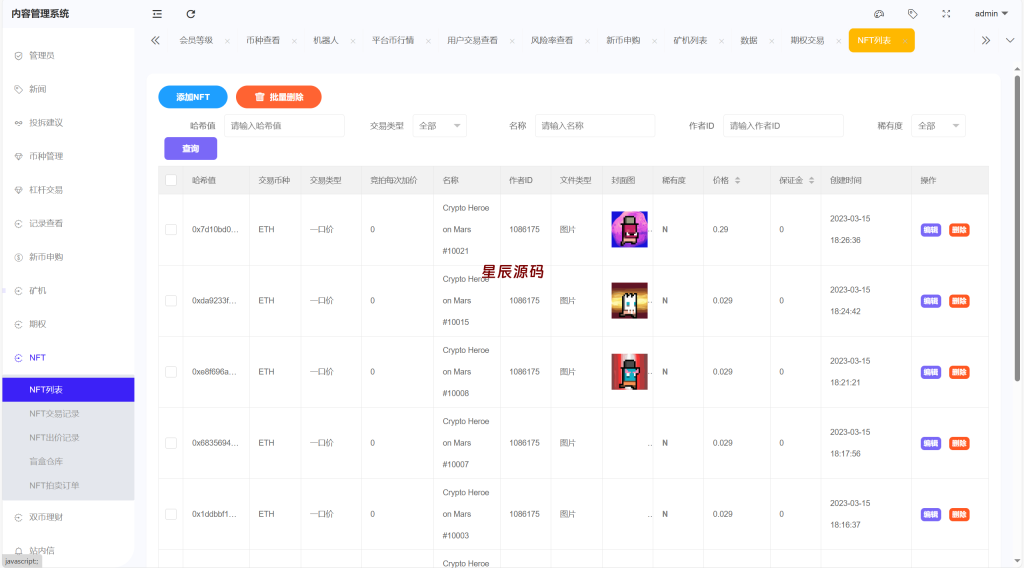
Task: Focus the 哈希值 input field
Action: click(x=284, y=125)
